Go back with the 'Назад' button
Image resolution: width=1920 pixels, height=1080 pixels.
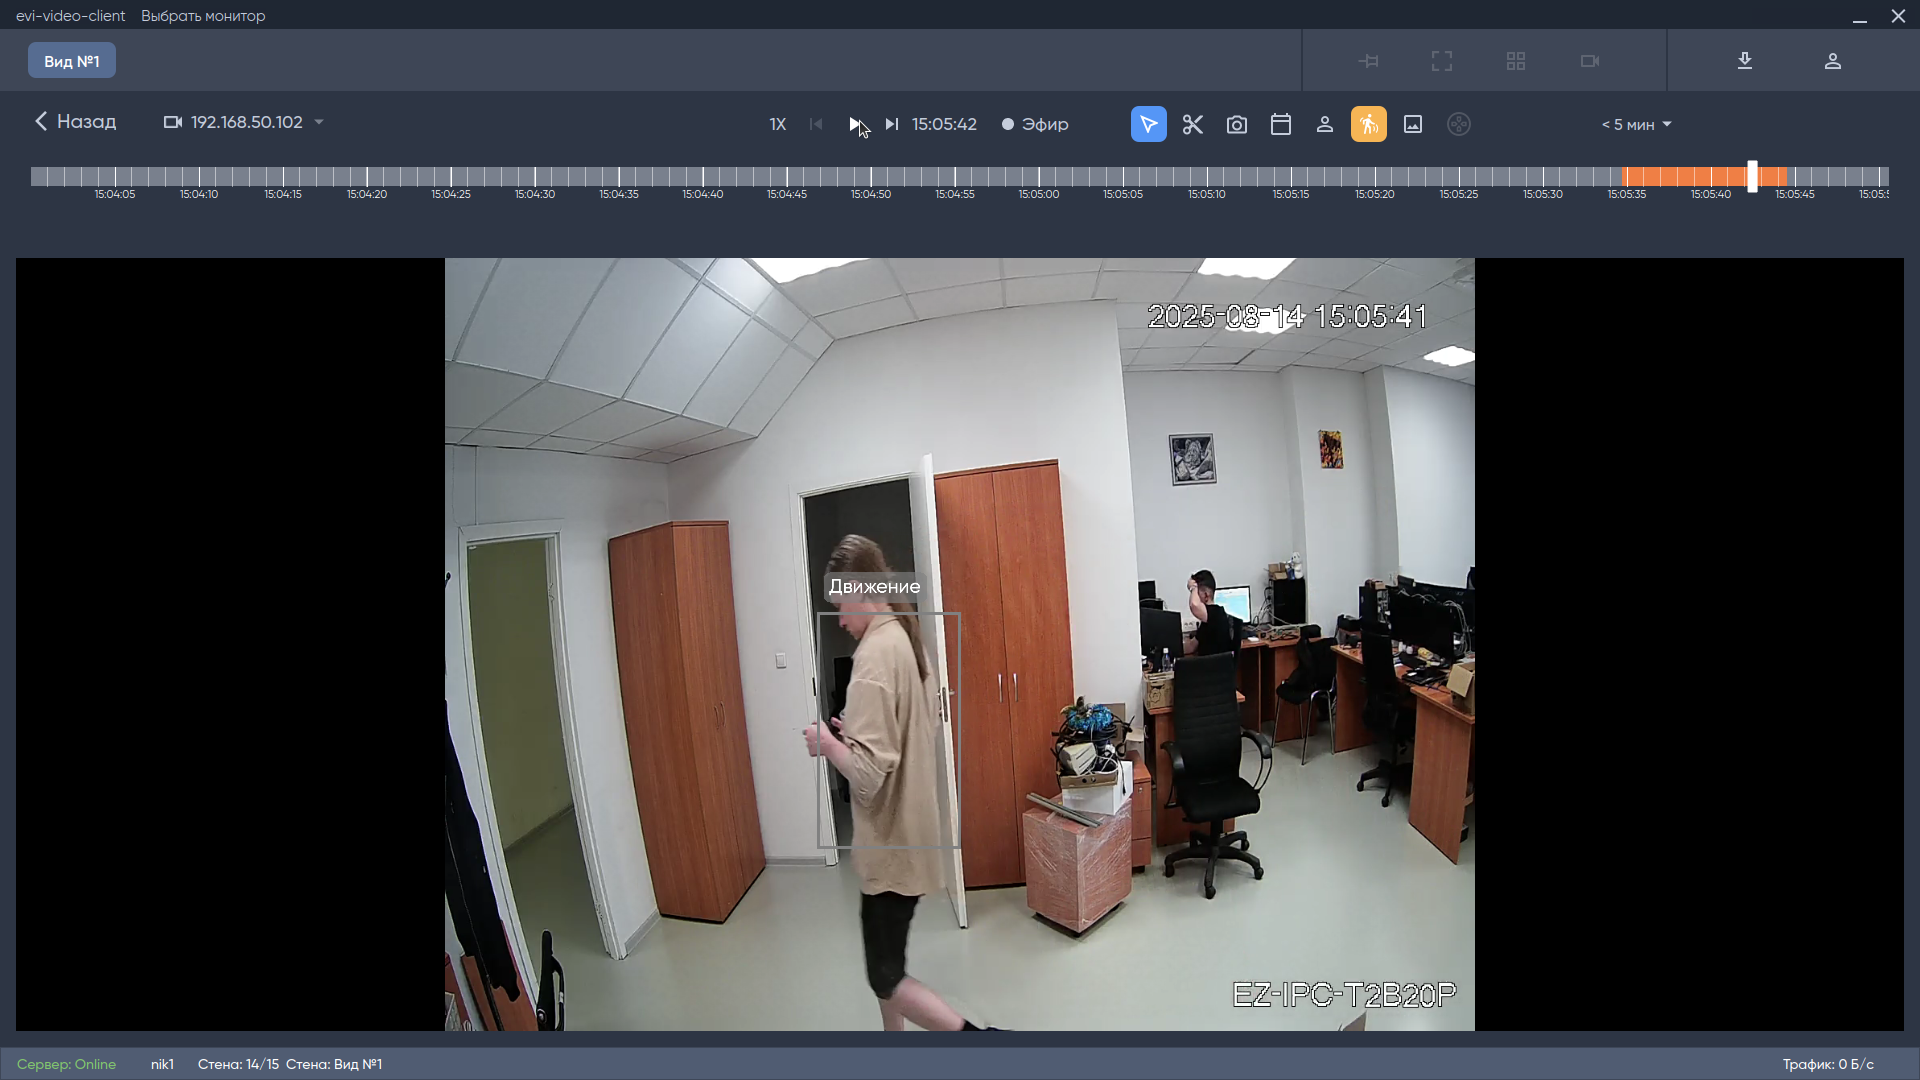click(75, 121)
